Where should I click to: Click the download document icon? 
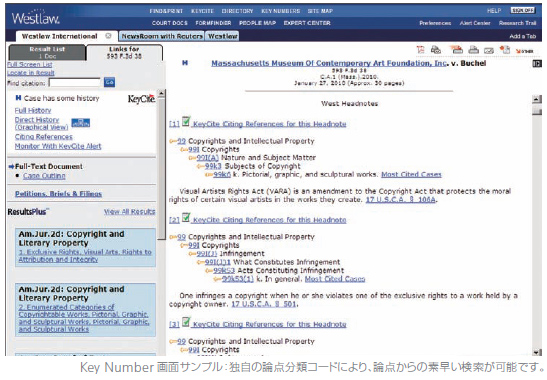pos(505,50)
